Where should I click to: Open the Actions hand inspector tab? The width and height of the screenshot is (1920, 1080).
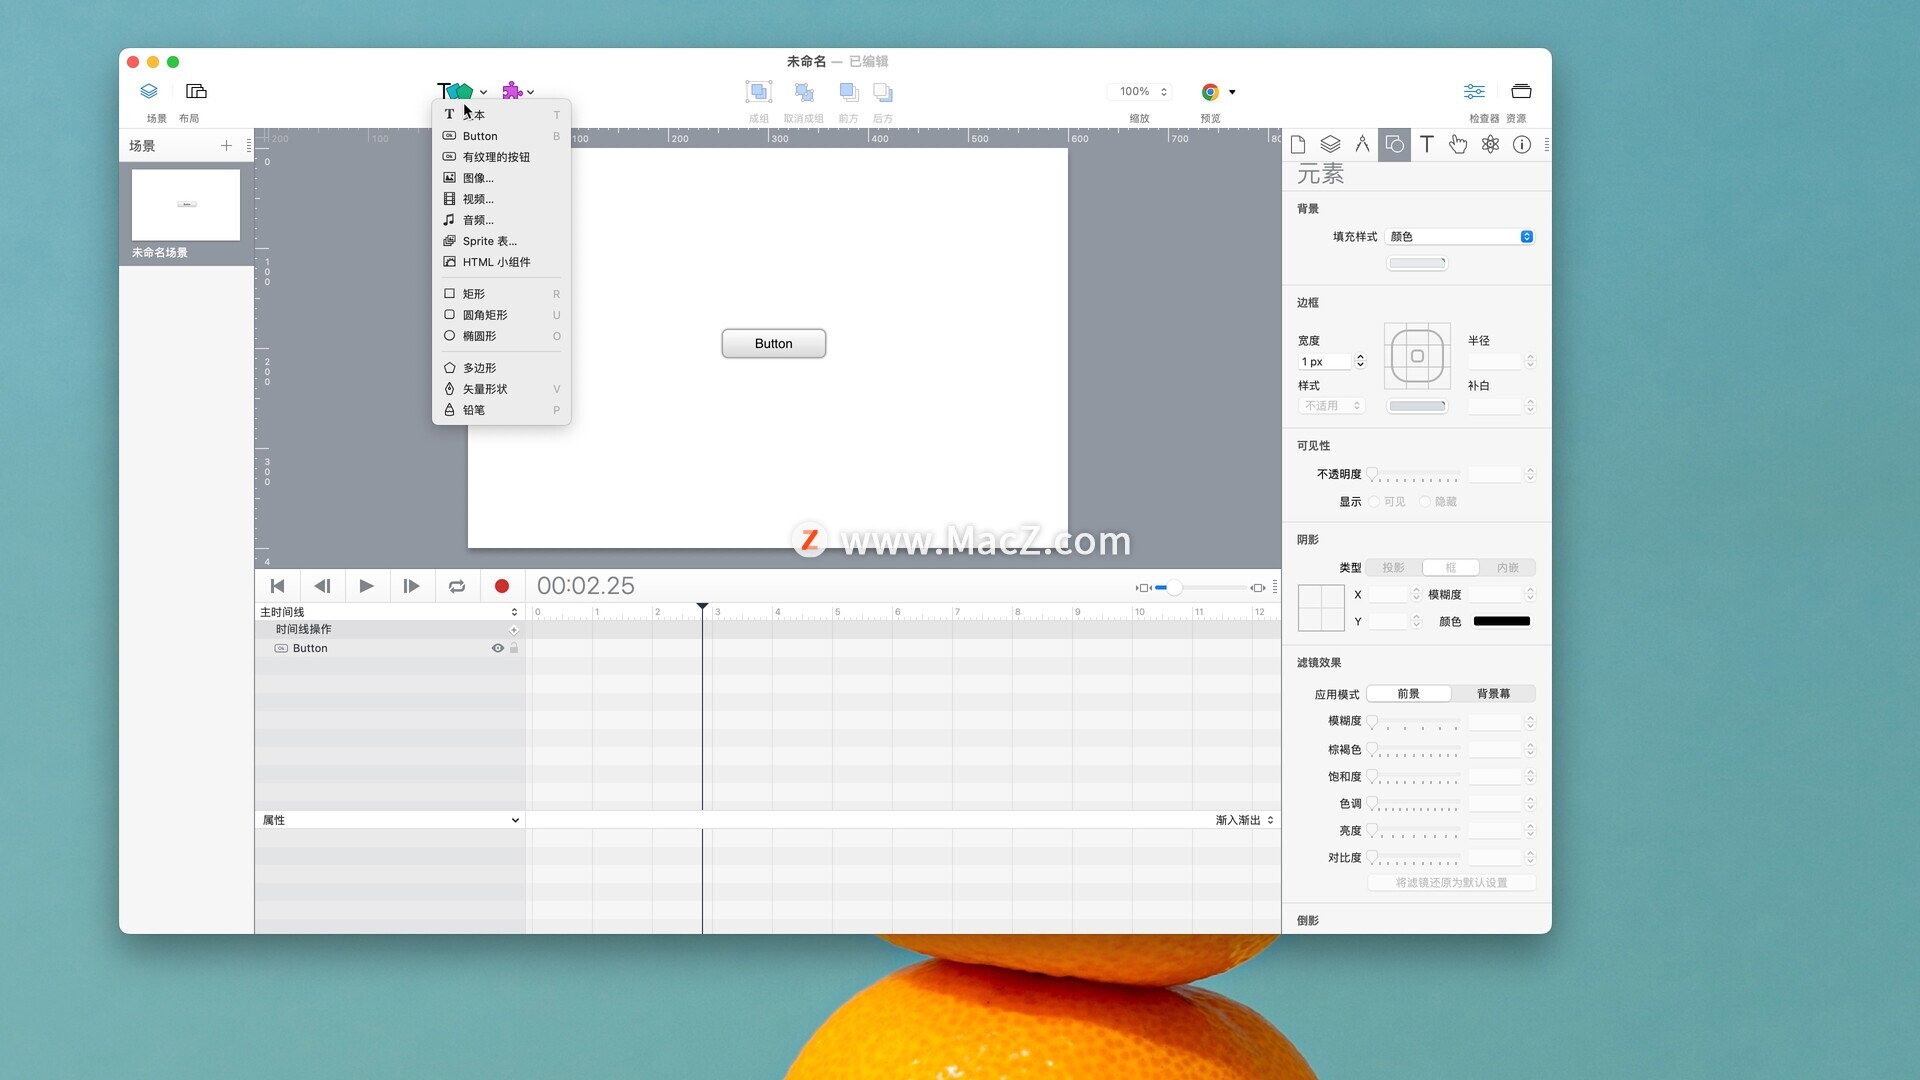tap(1458, 144)
